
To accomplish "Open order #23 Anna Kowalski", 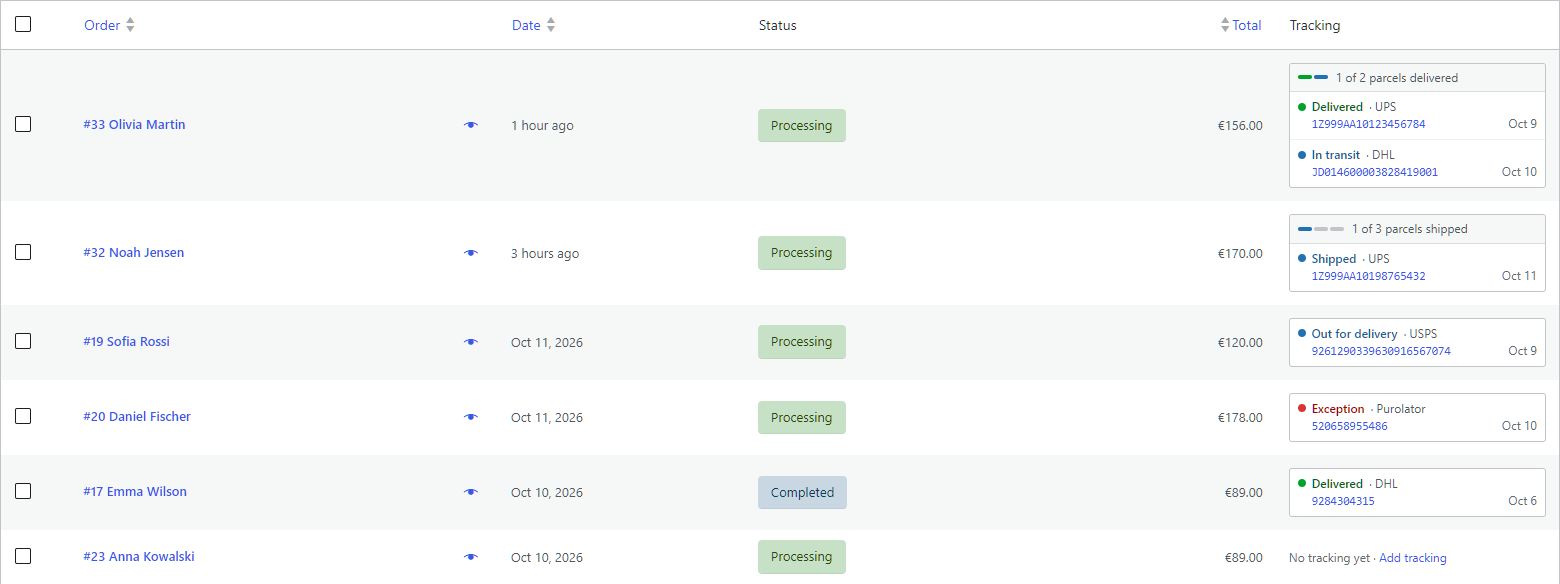I will 139,557.
